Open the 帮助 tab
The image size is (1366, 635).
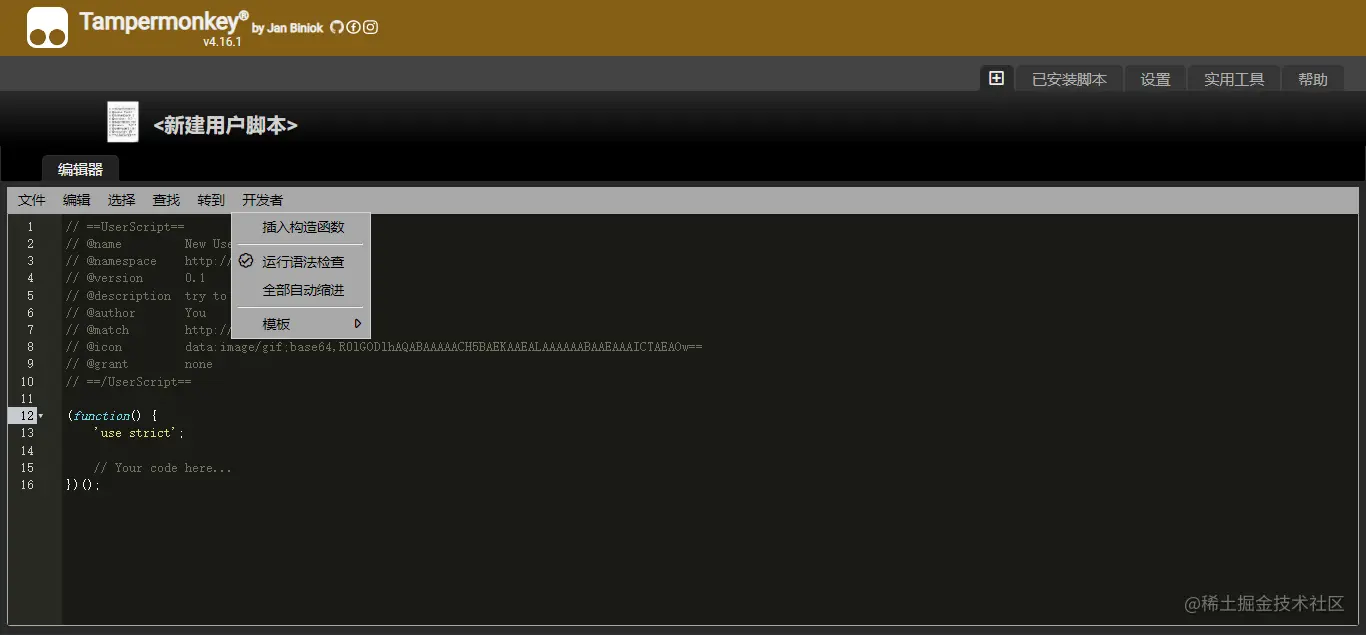coord(1313,79)
